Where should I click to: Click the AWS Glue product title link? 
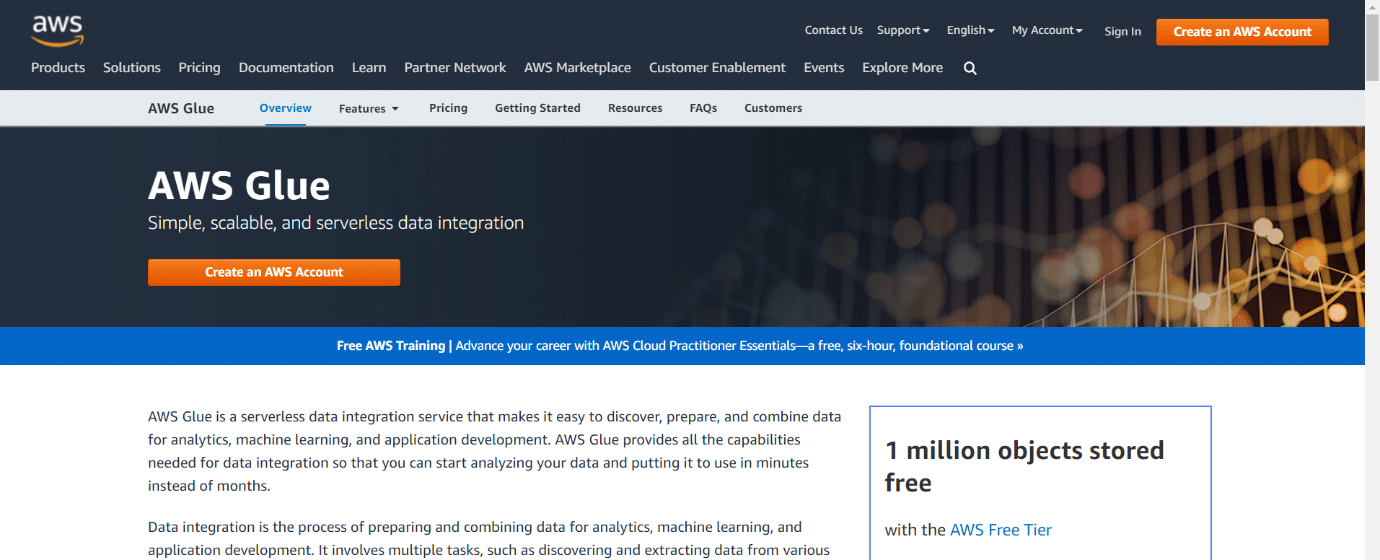pyautogui.click(x=181, y=108)
